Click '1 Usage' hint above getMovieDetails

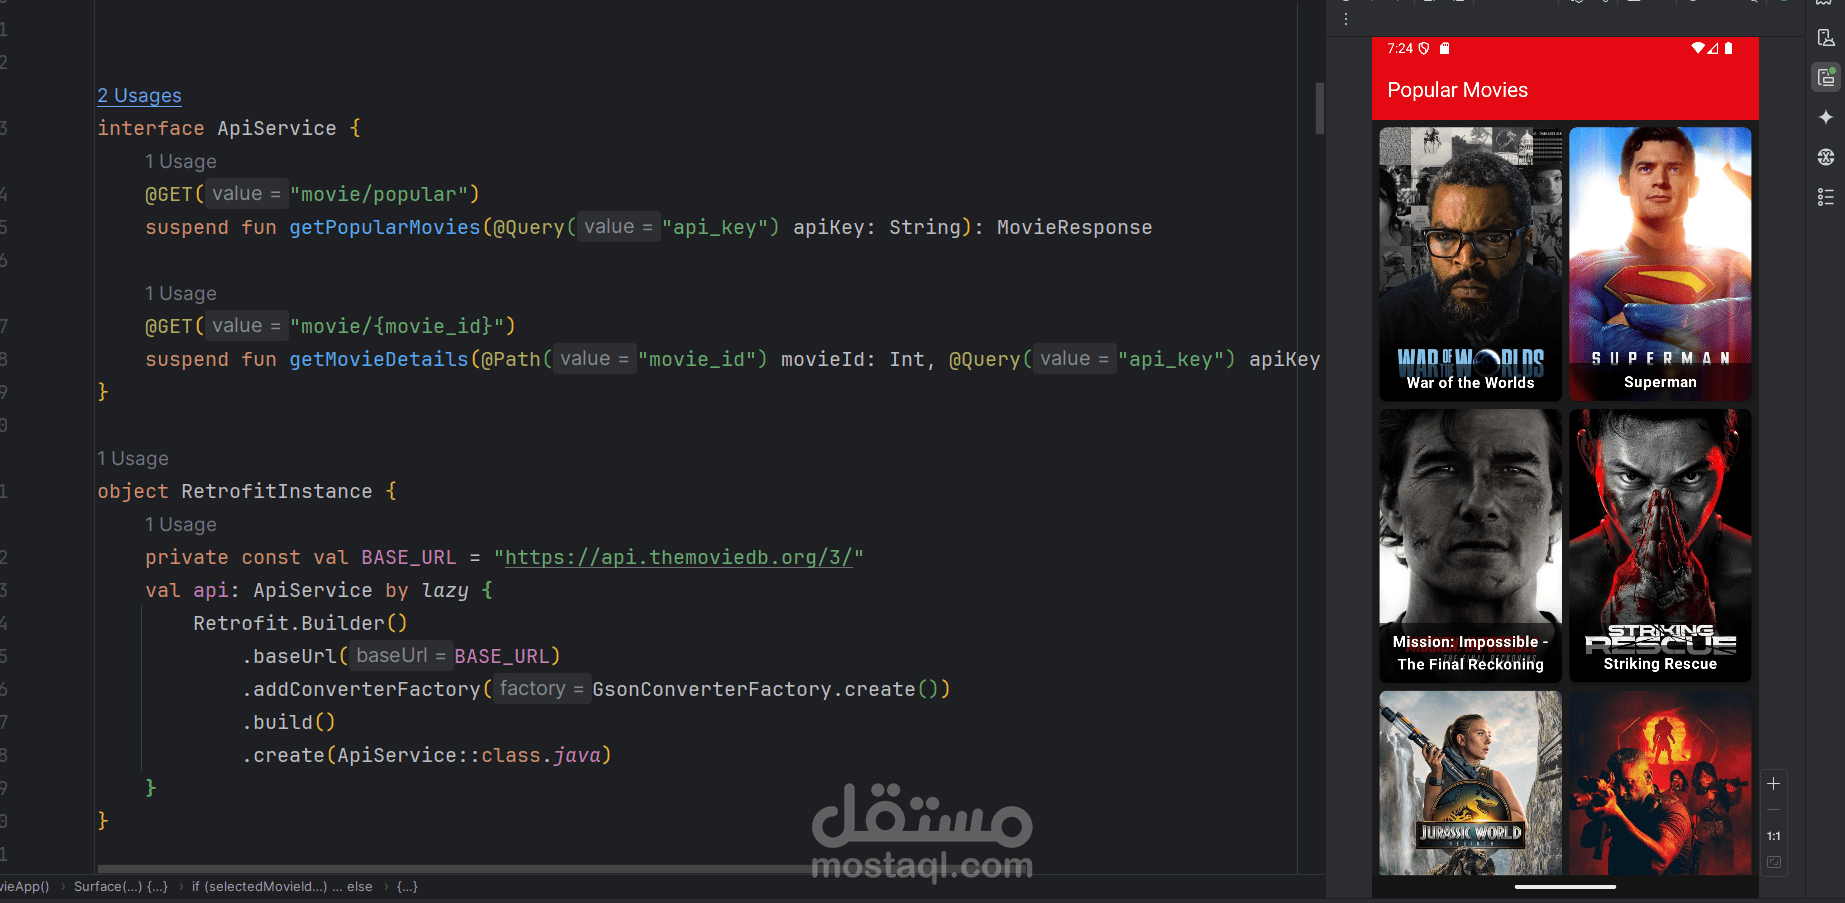click(180, 293)
